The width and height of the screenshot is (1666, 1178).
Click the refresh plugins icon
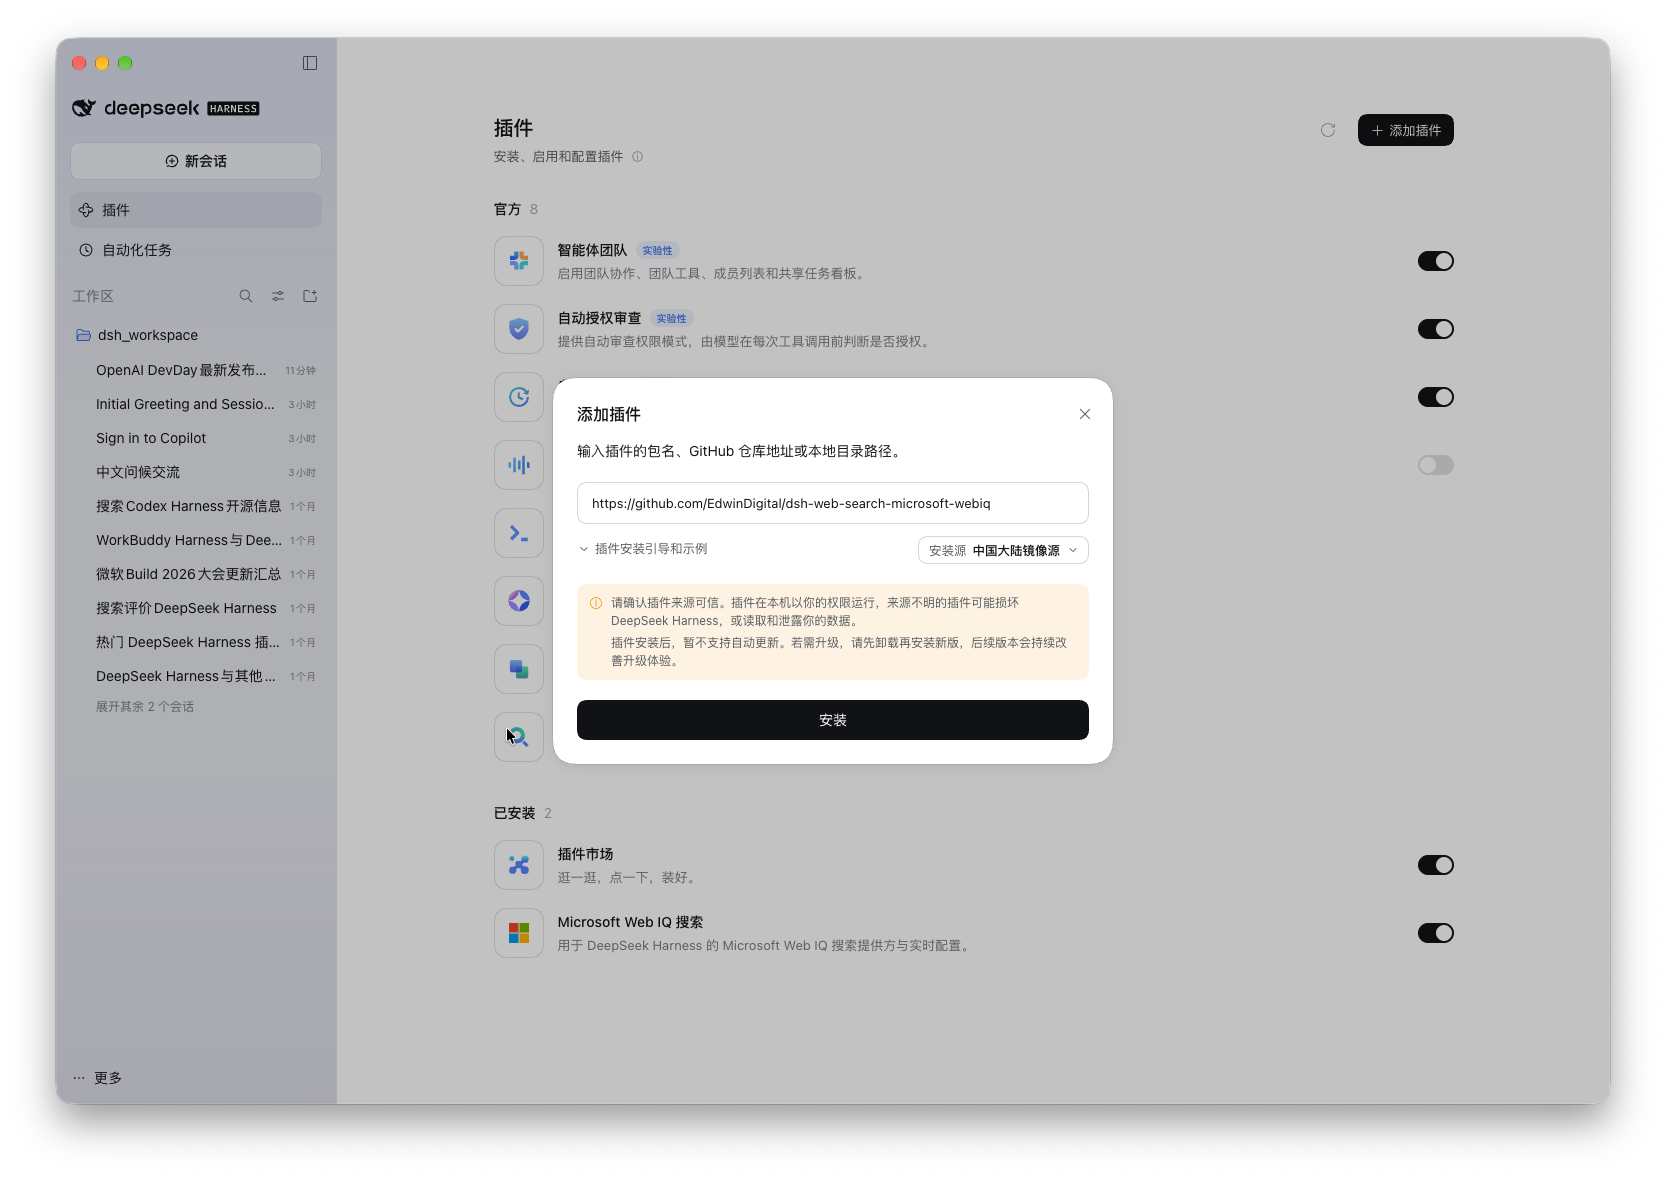1328,130
